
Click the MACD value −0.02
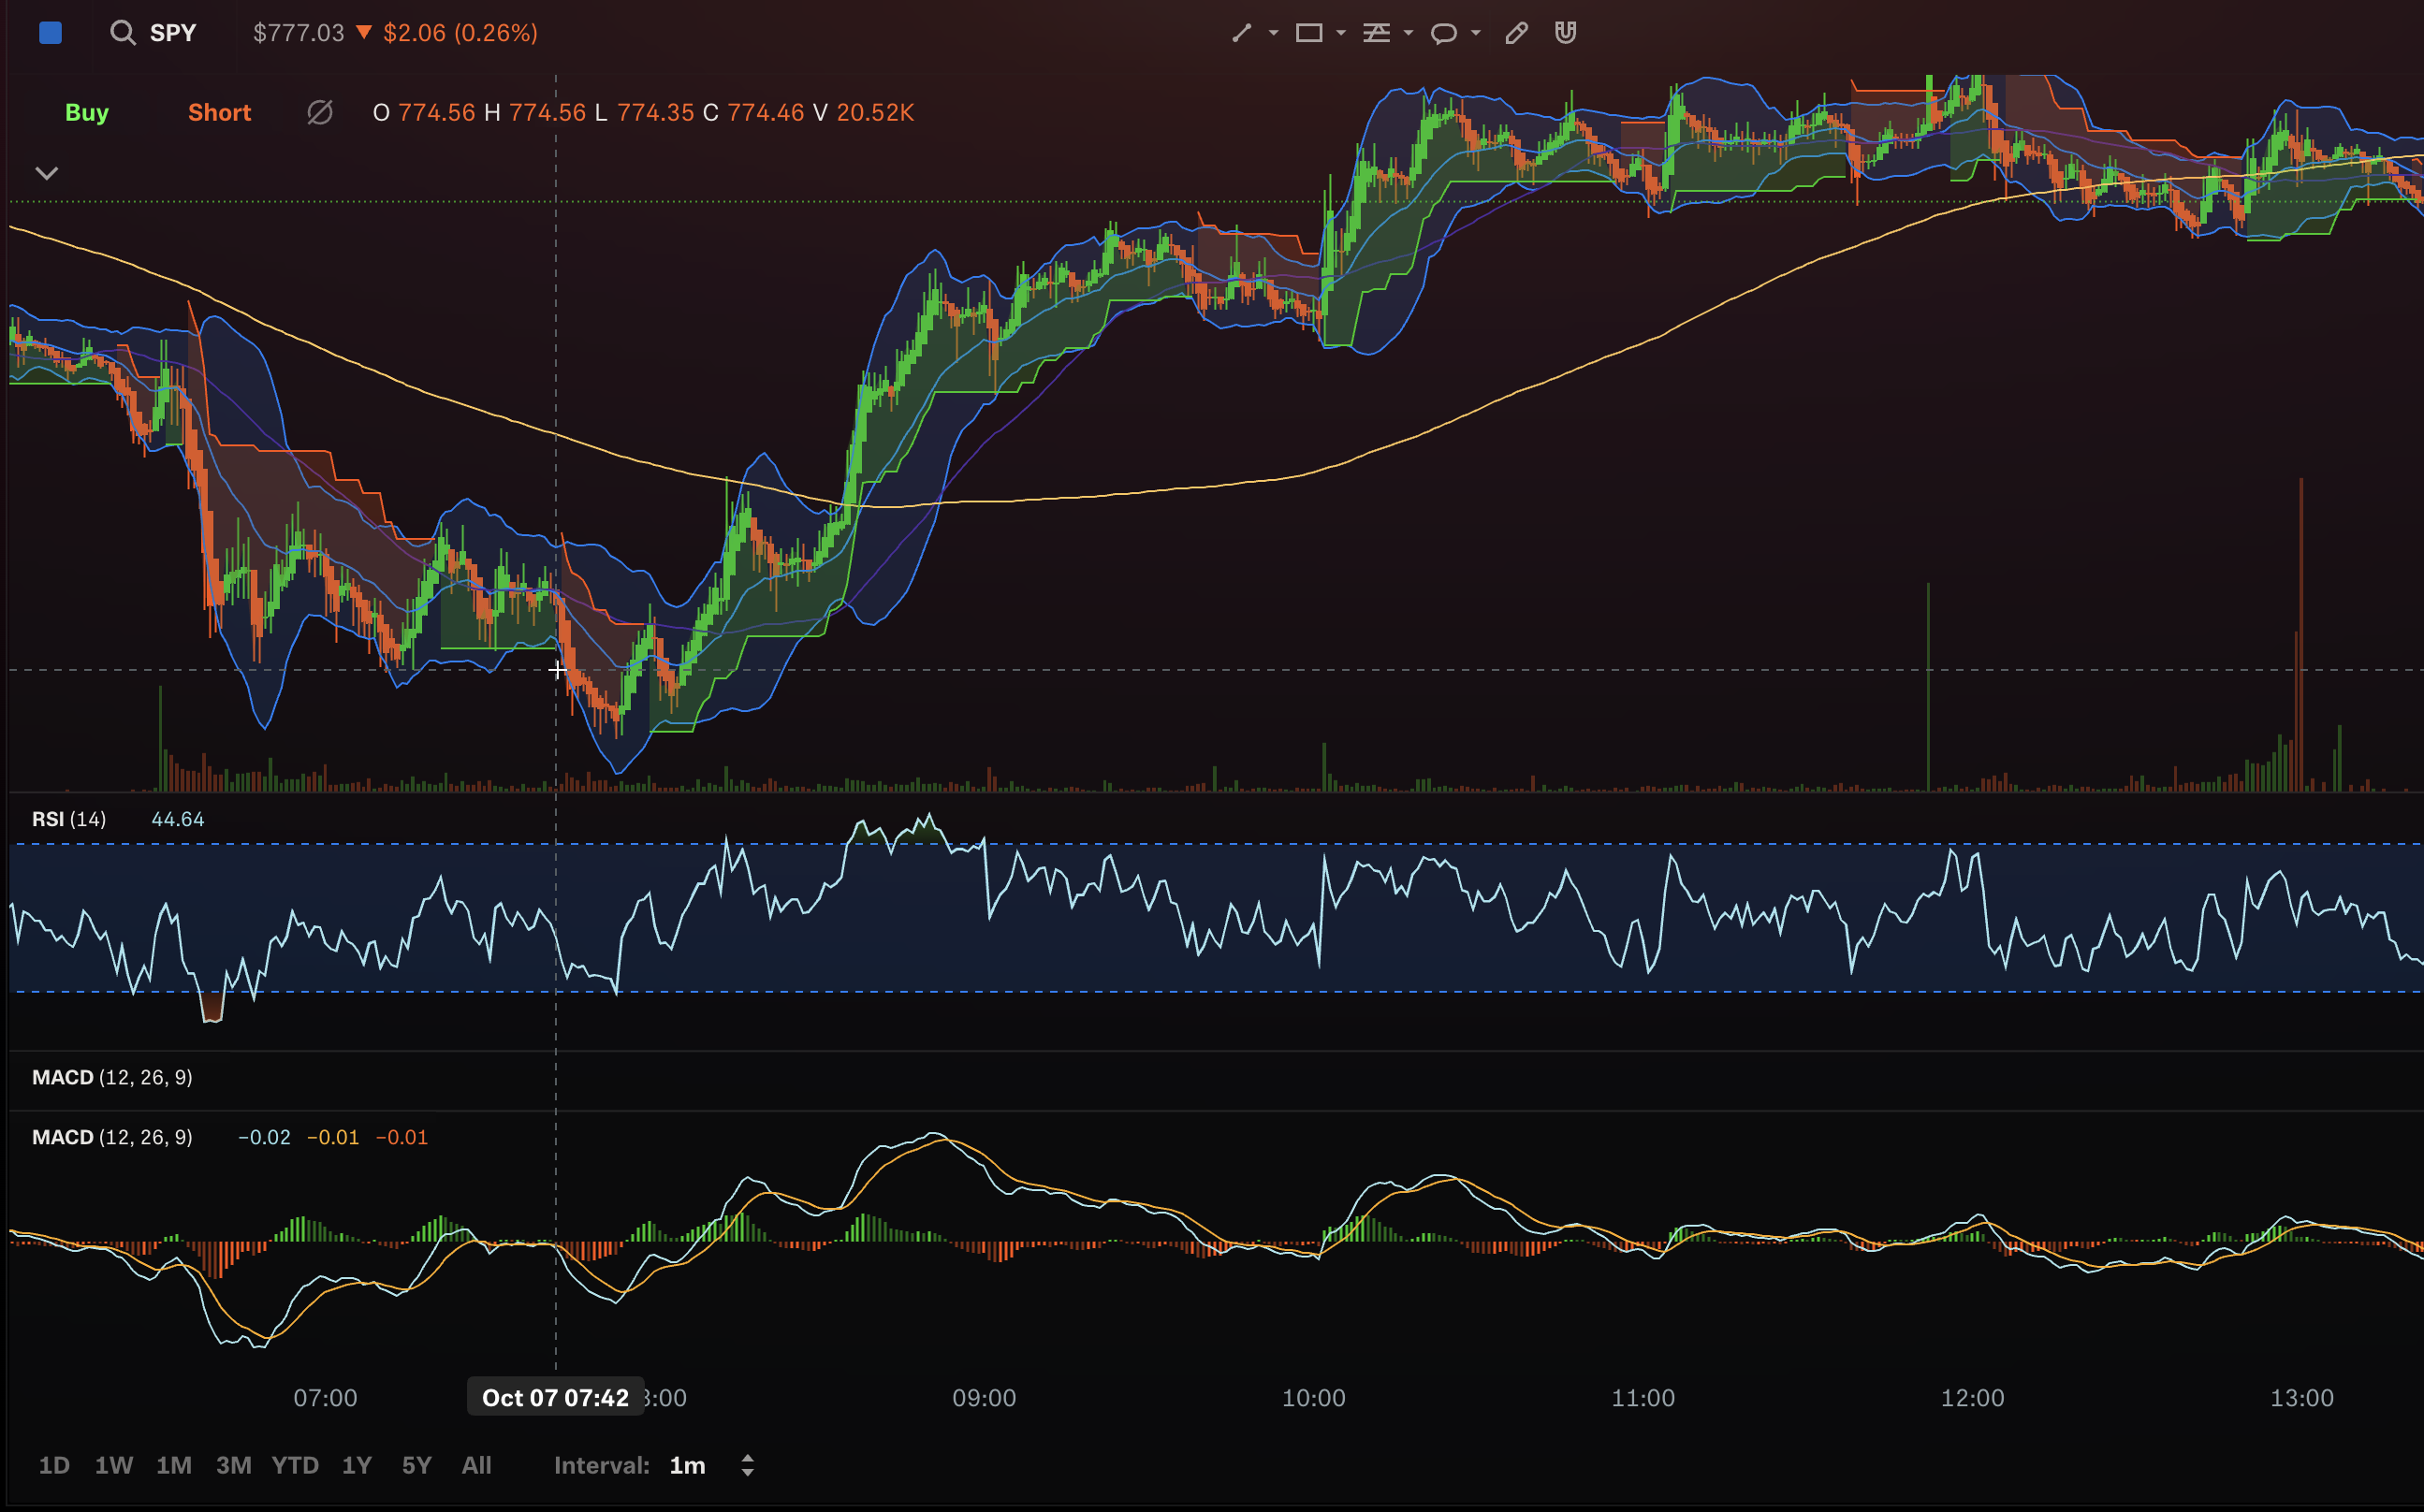pos(264,1137)
